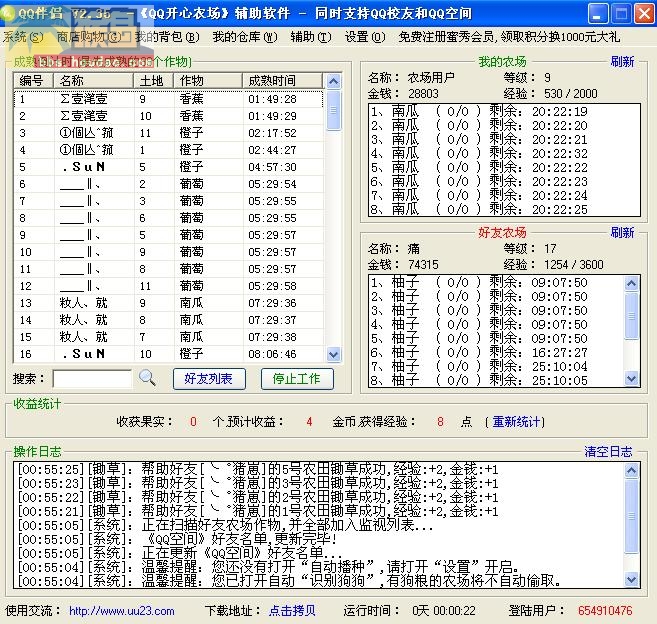657x624 pixels.
Task: Select row 2 香蕉 at 01:49:29
Action: [168, 116]
